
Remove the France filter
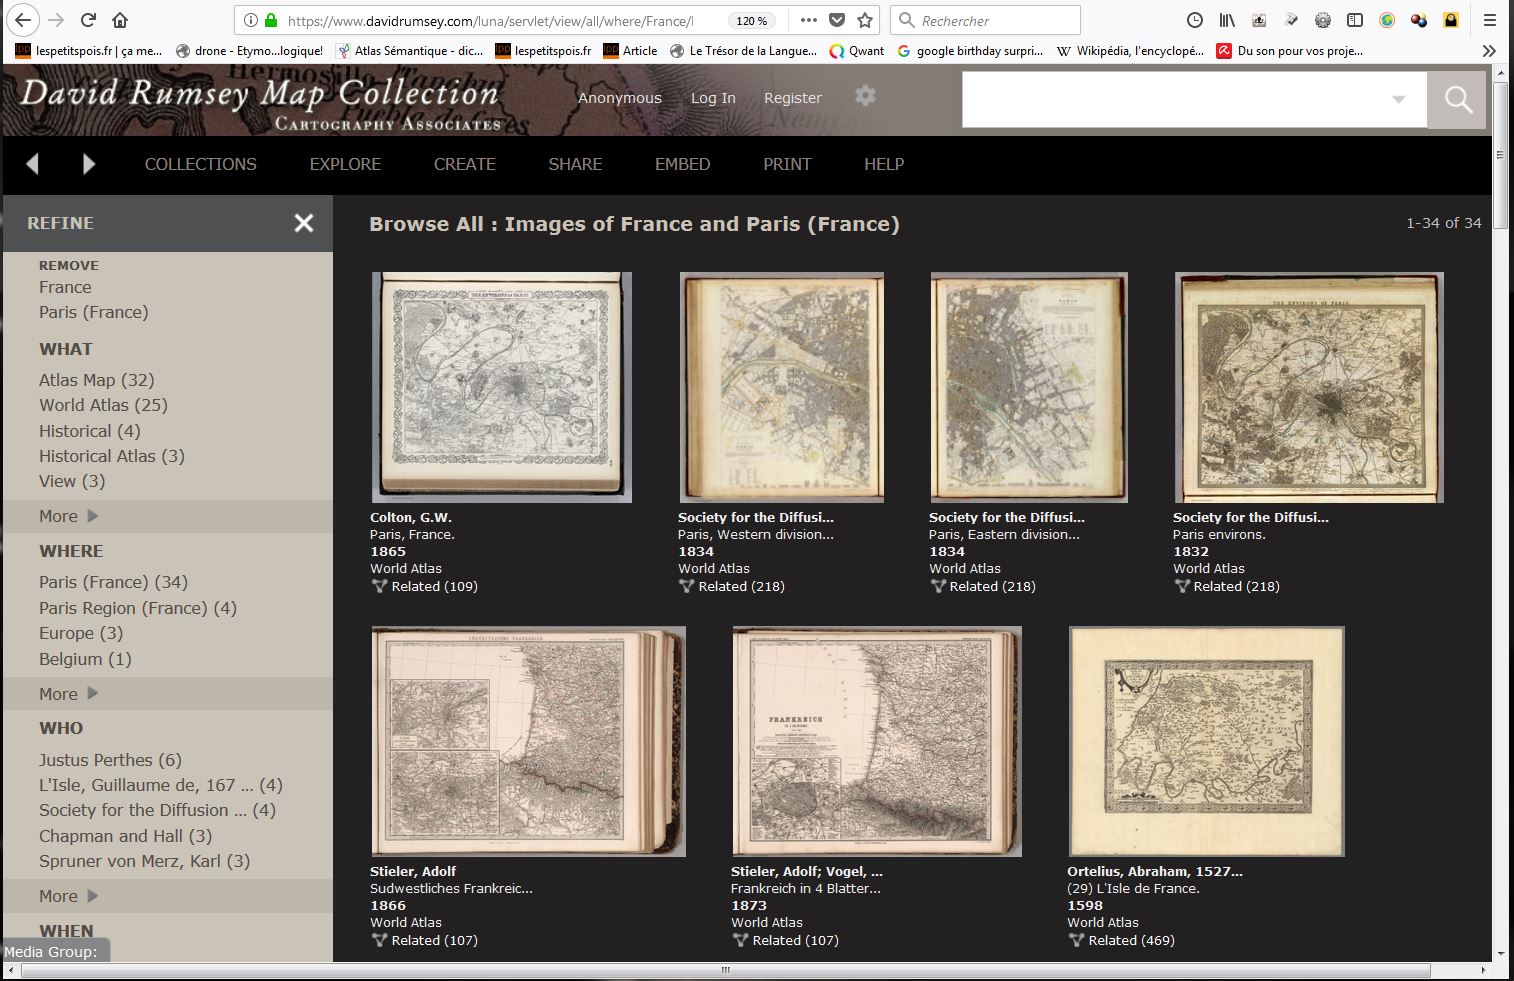pos(65,287)
